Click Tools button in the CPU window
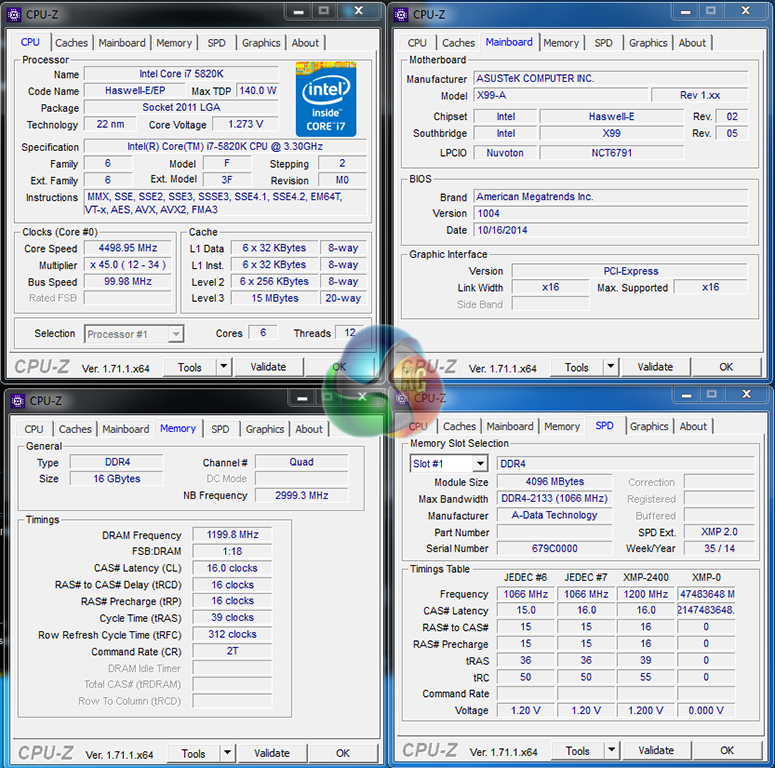 click(x=190, y=367)
